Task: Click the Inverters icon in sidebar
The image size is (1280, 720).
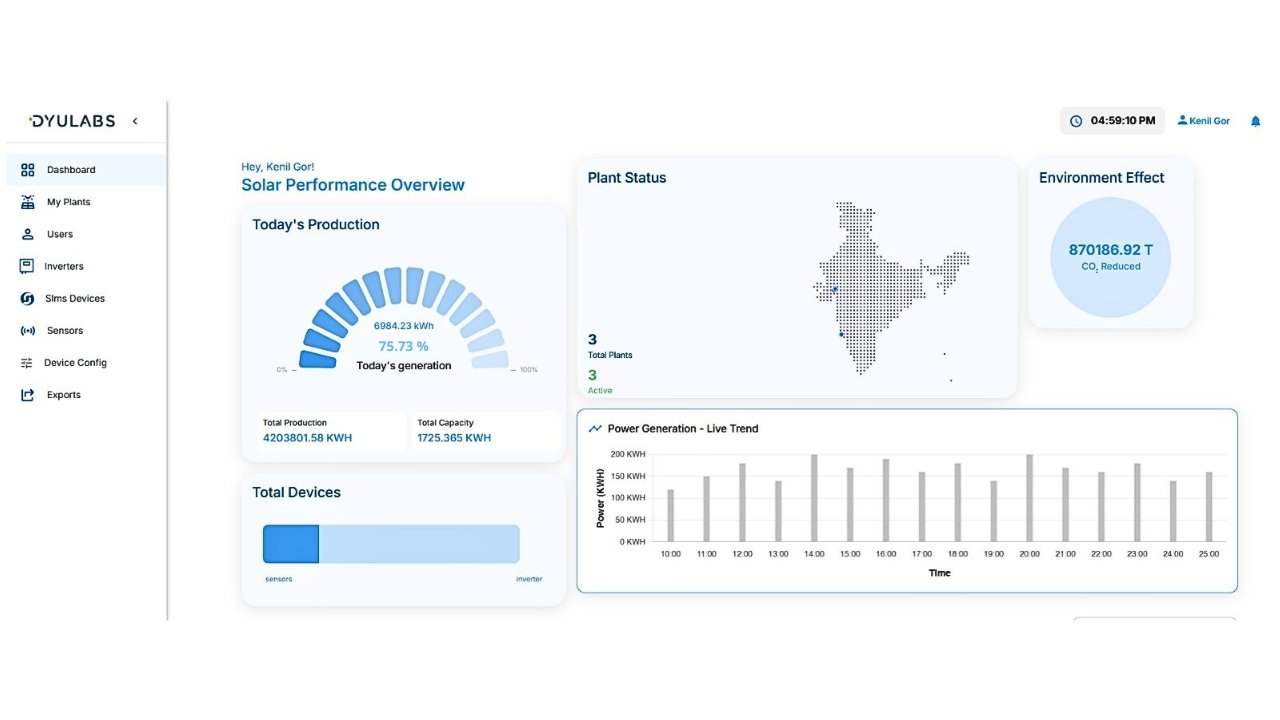Action: click(x=27, y=266)
